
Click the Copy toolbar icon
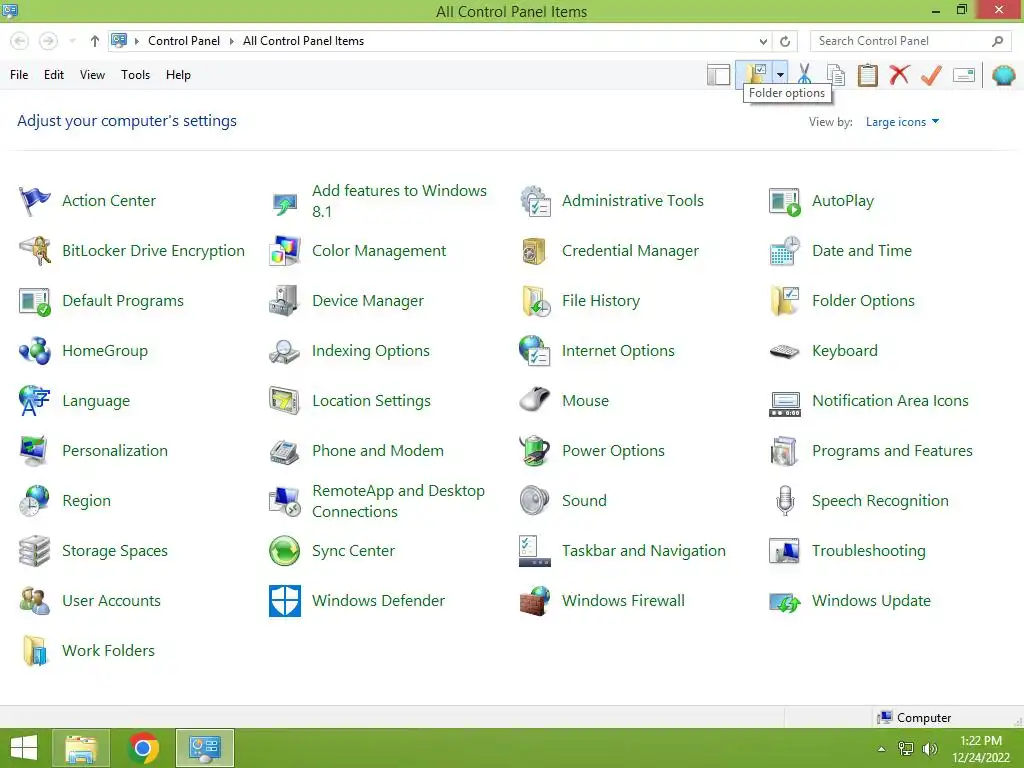pyautogui.click(x=836, y=74)
